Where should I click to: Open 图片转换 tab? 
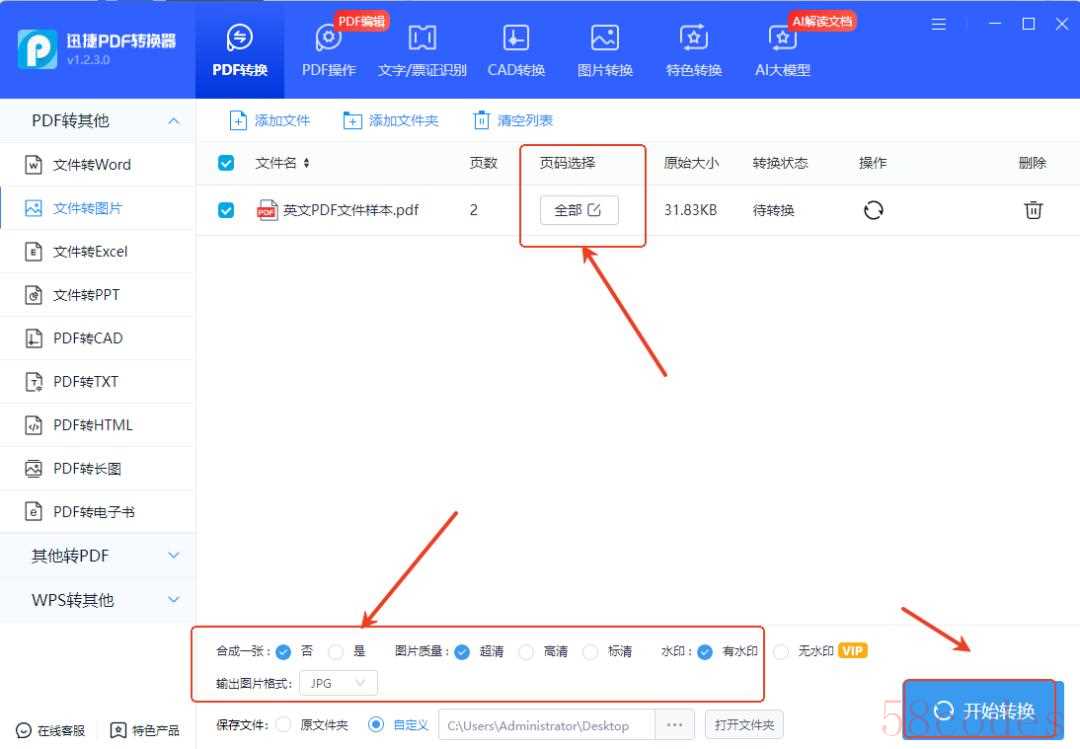605,50
